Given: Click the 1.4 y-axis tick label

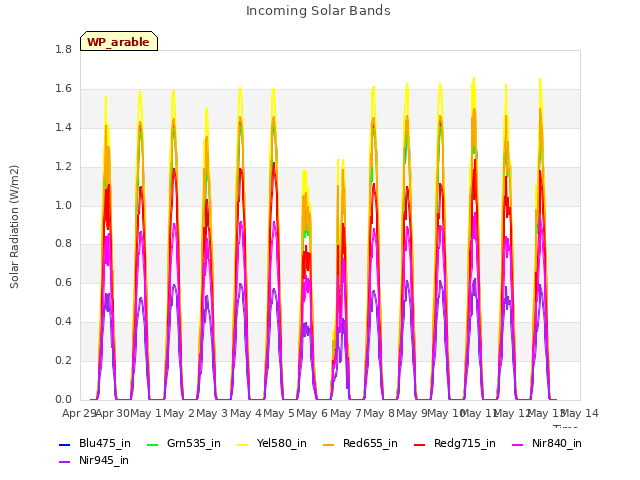Looking at the screenshot, I should pos(63,127).
